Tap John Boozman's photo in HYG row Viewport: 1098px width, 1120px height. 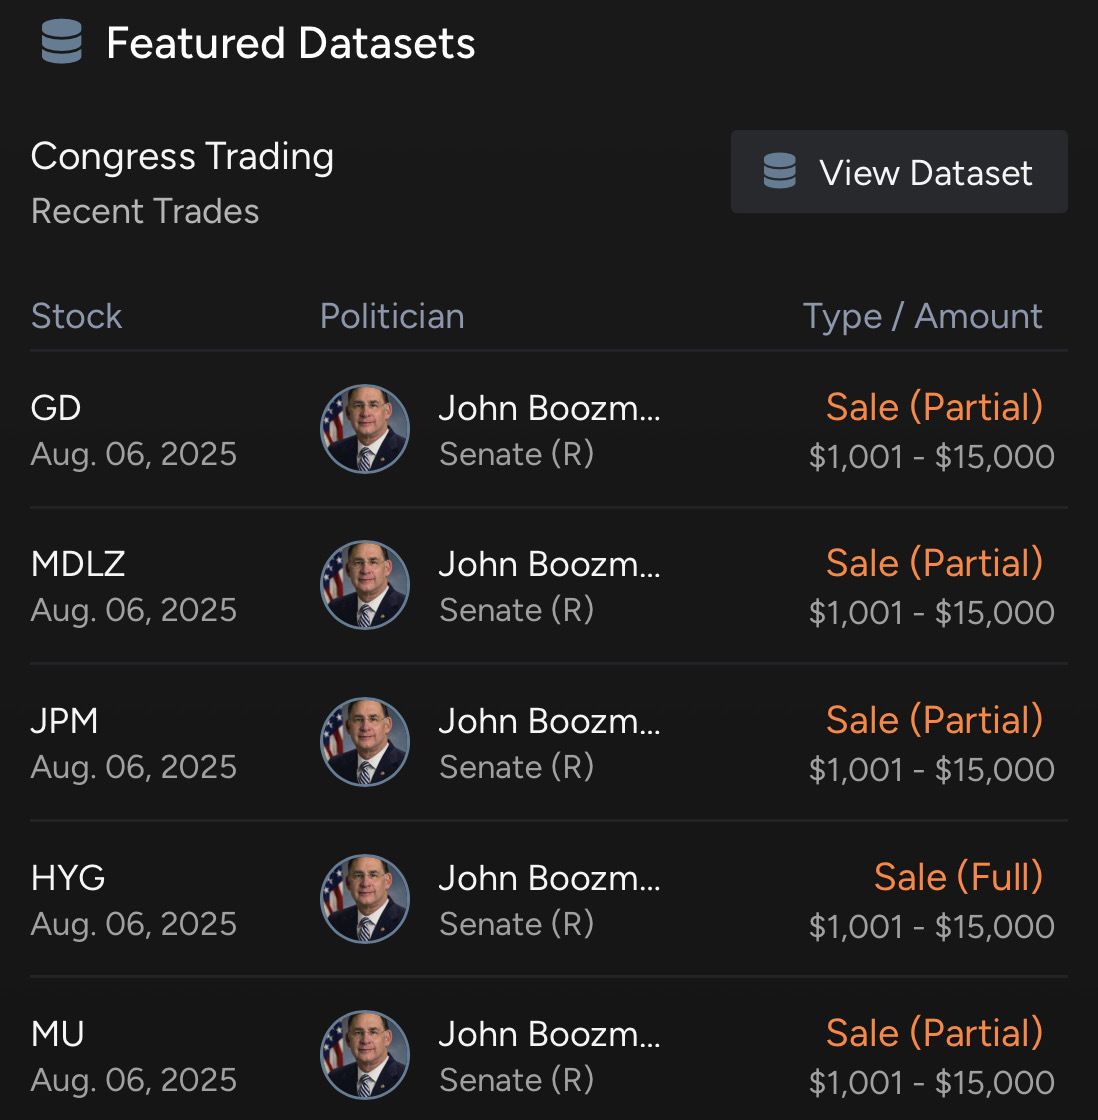coord(365,899)
